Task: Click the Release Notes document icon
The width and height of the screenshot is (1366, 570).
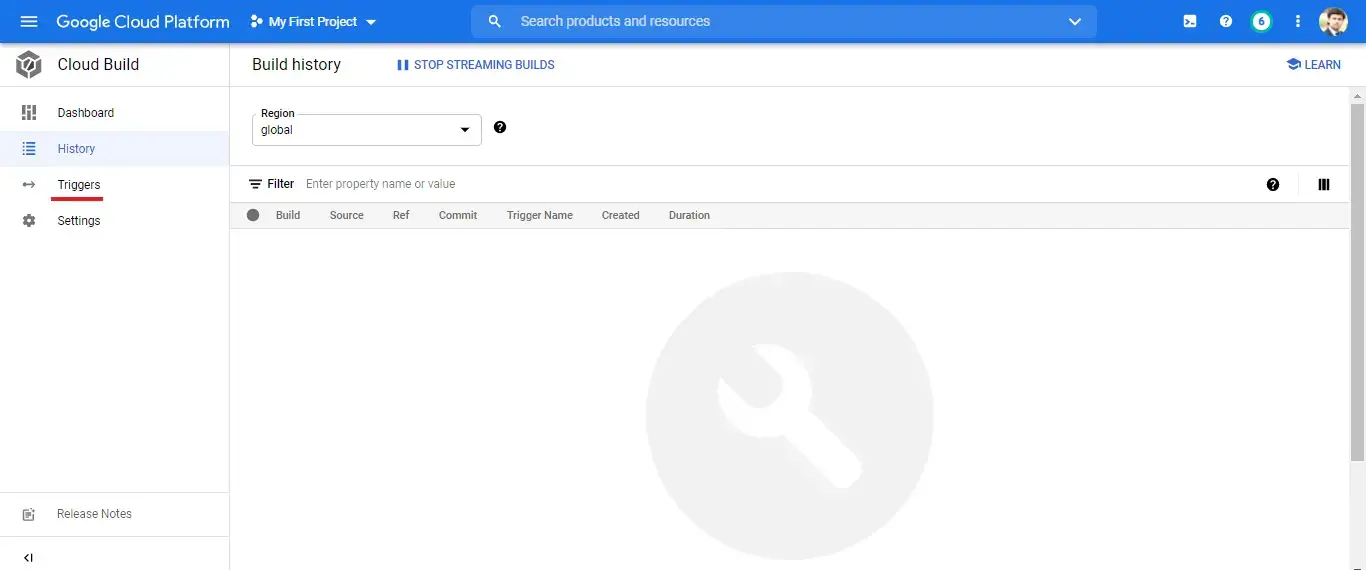Action: [29, 514]
